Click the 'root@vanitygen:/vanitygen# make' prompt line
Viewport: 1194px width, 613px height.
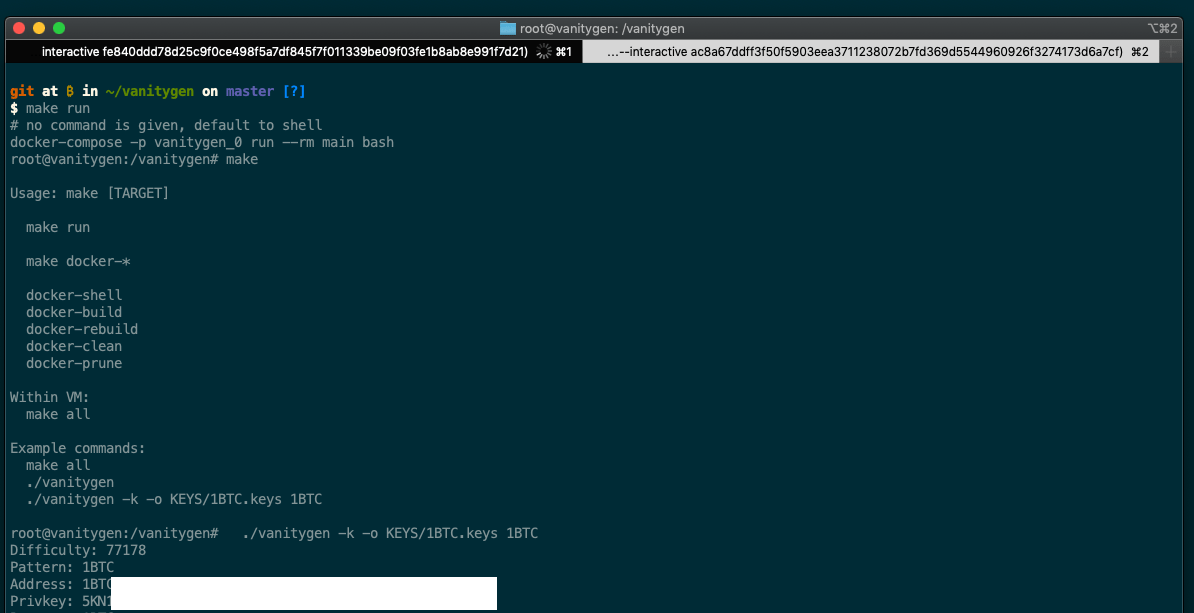pyautogui.click(x=134, y=159)
